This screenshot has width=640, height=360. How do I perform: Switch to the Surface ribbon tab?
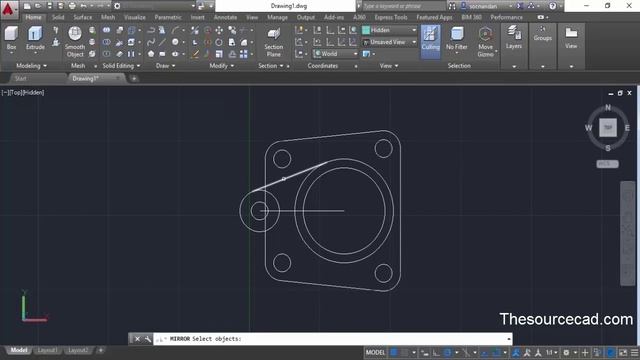click(x=82, y=17)
